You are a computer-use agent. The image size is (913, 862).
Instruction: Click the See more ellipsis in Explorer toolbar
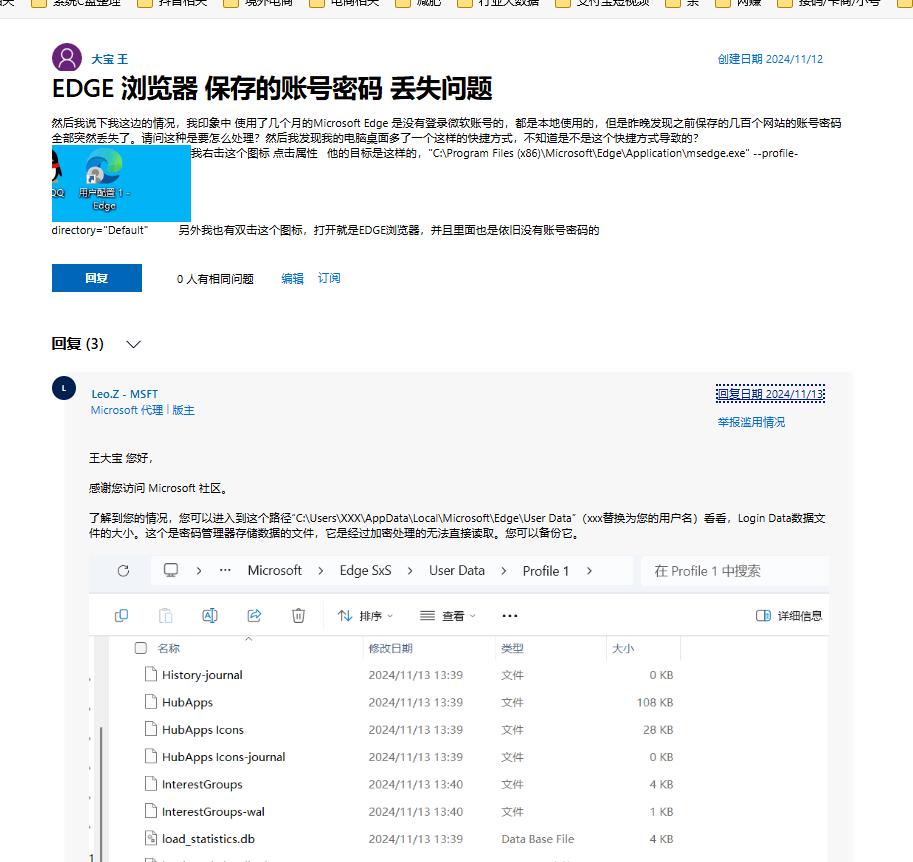click(x=509, y=616)
